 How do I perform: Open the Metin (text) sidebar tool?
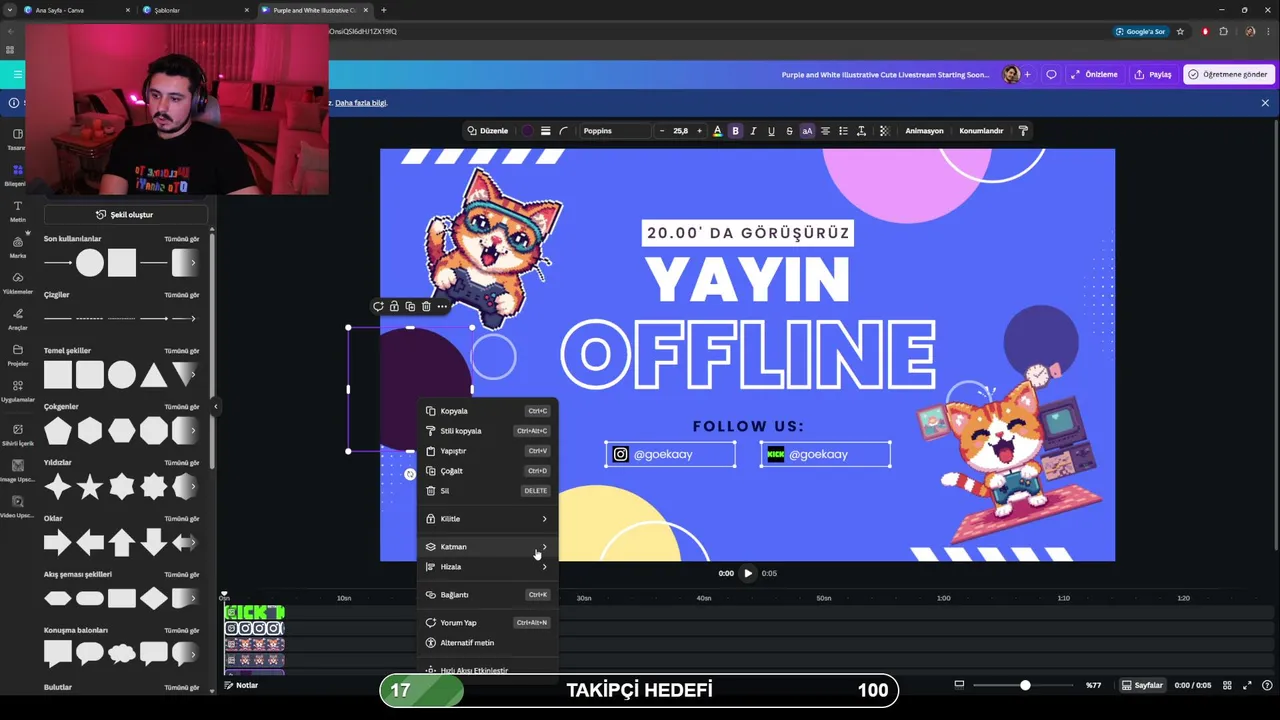tap(17, 211)
